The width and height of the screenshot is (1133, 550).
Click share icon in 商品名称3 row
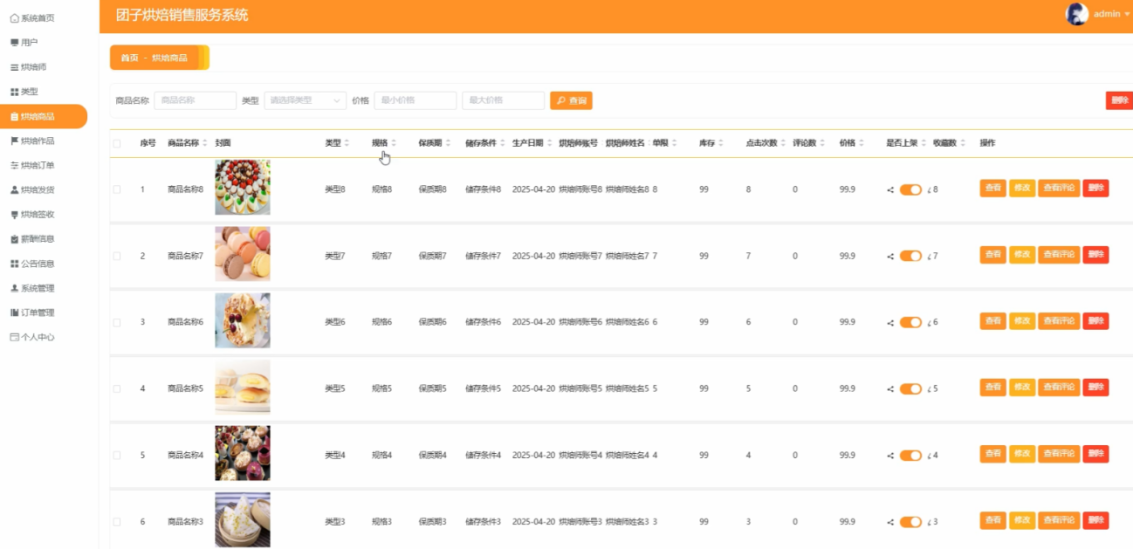890,523
